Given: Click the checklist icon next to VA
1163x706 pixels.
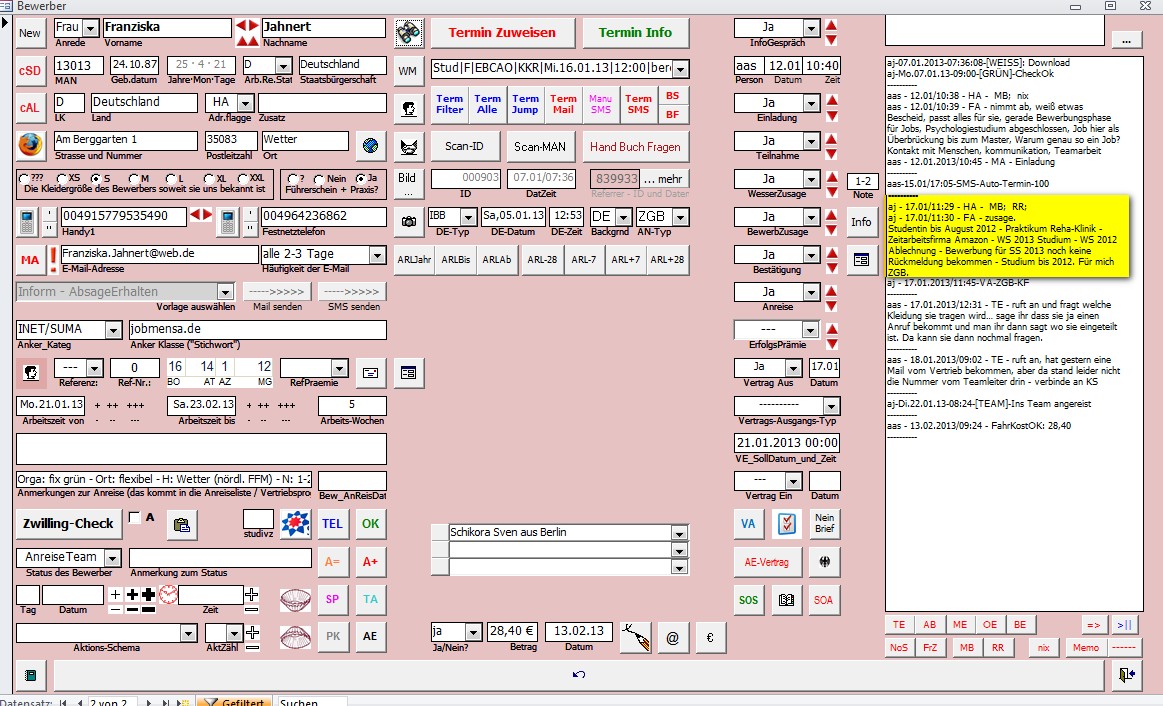Looking at the screenshot, I should coord(786,523).
